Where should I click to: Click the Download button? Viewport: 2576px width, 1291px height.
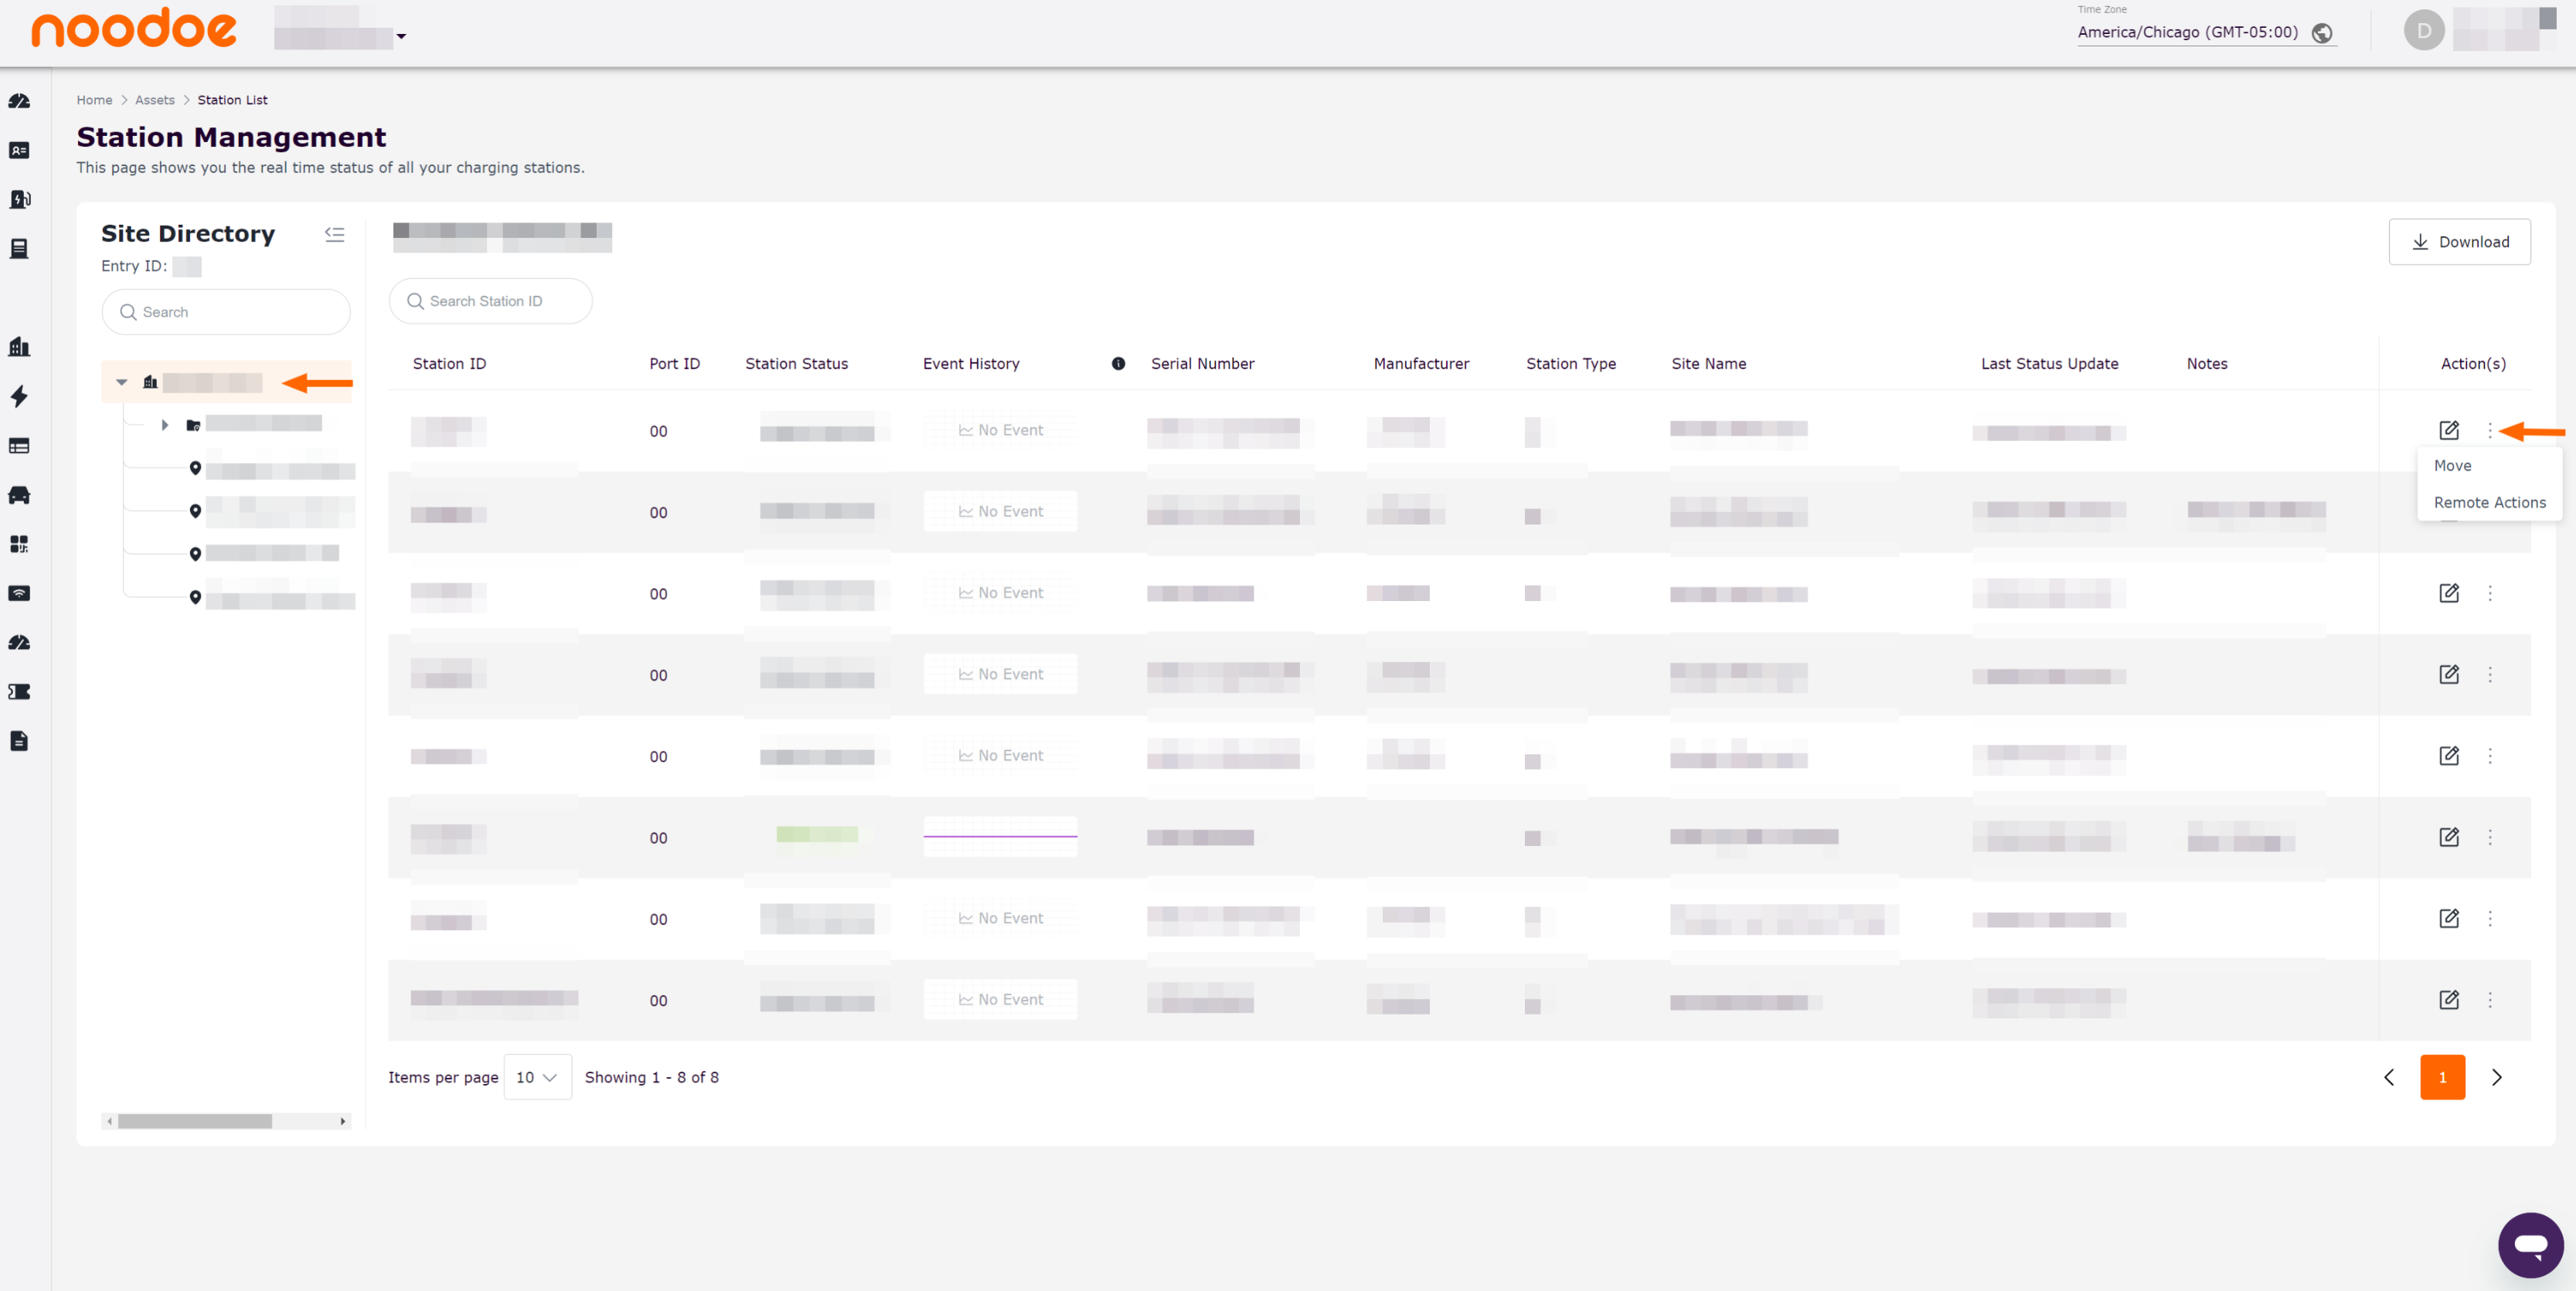click(x=2459, y=242)
